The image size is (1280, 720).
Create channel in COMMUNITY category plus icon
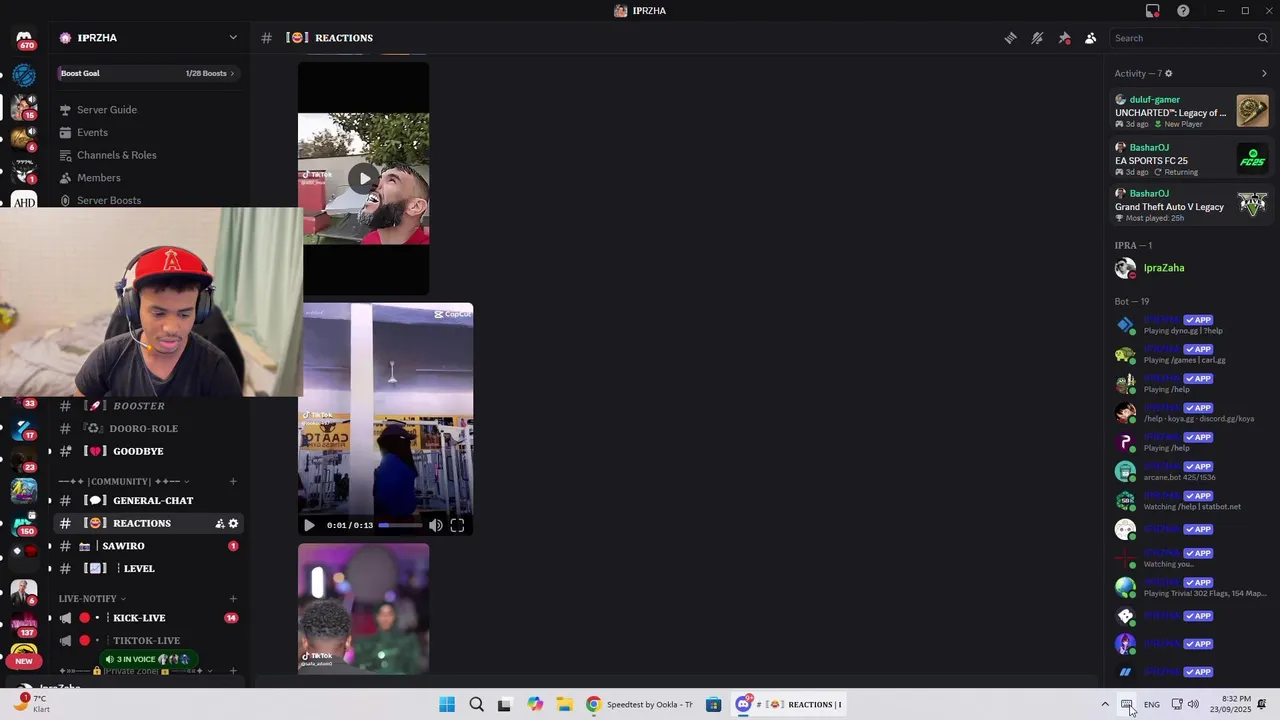click(x=233, y=481)
